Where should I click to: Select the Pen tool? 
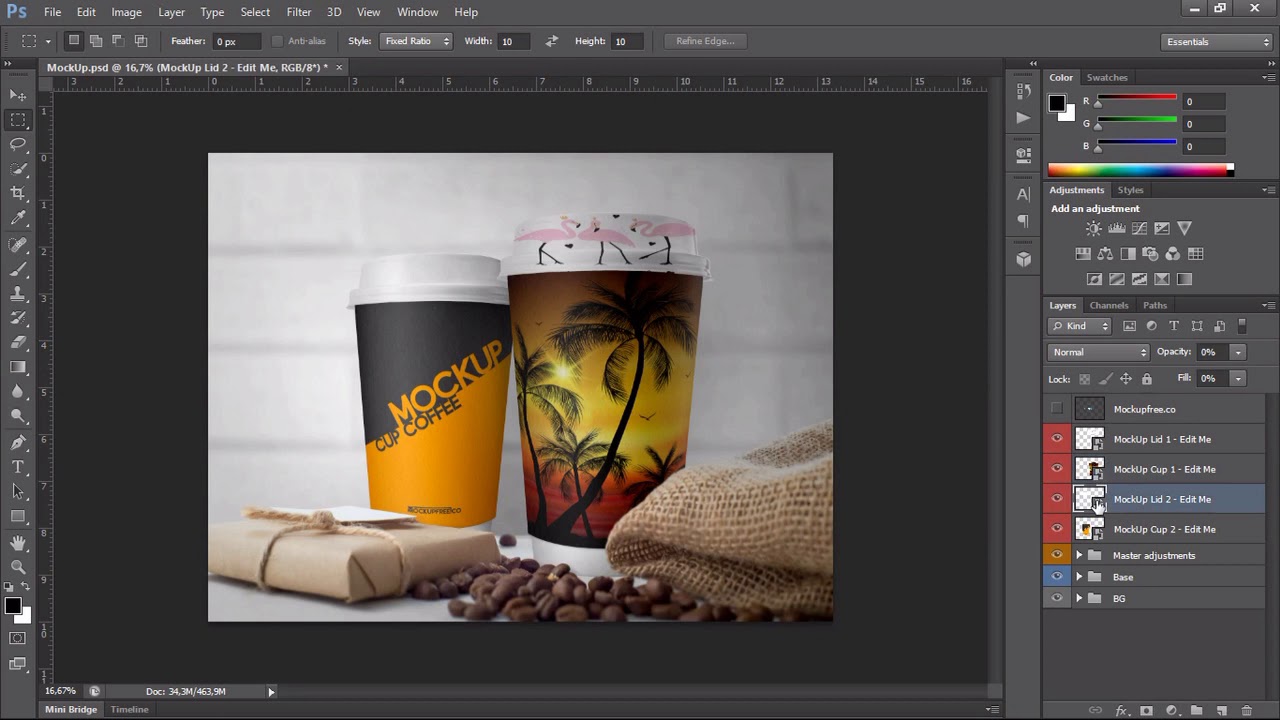(x=18, y=442)
